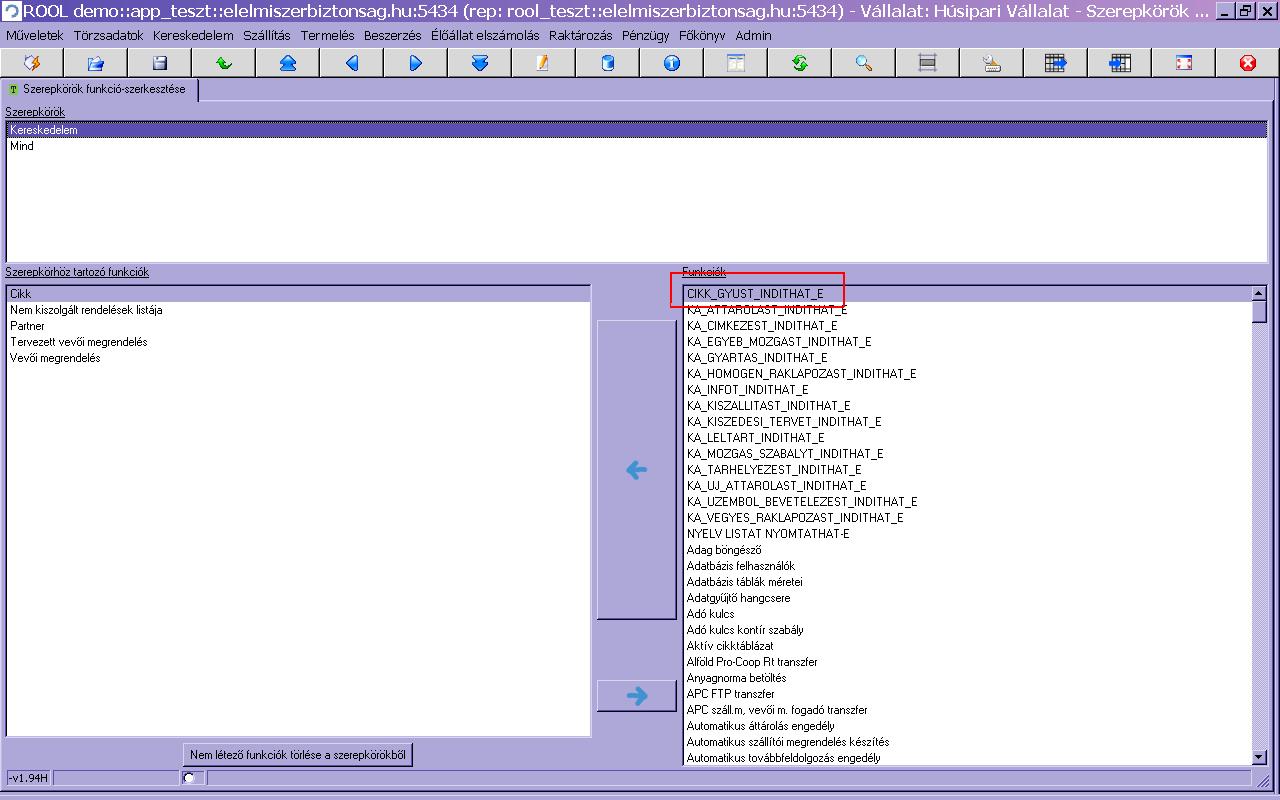Click the open folder toolbar icon
Image resolution: width=1280 pixels, height=800 pixels.
[96, 63]
